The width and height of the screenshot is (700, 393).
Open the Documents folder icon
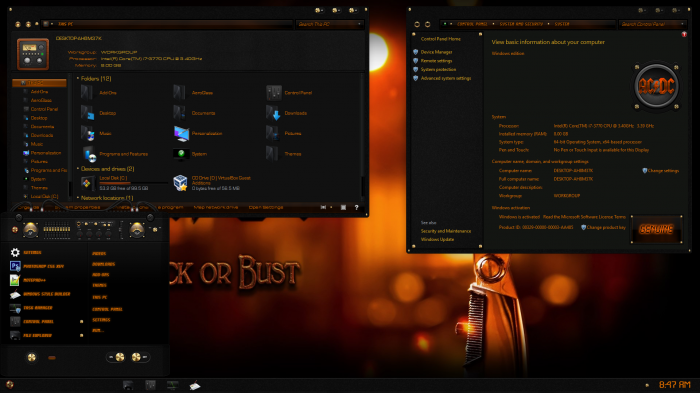coord(179,113)
